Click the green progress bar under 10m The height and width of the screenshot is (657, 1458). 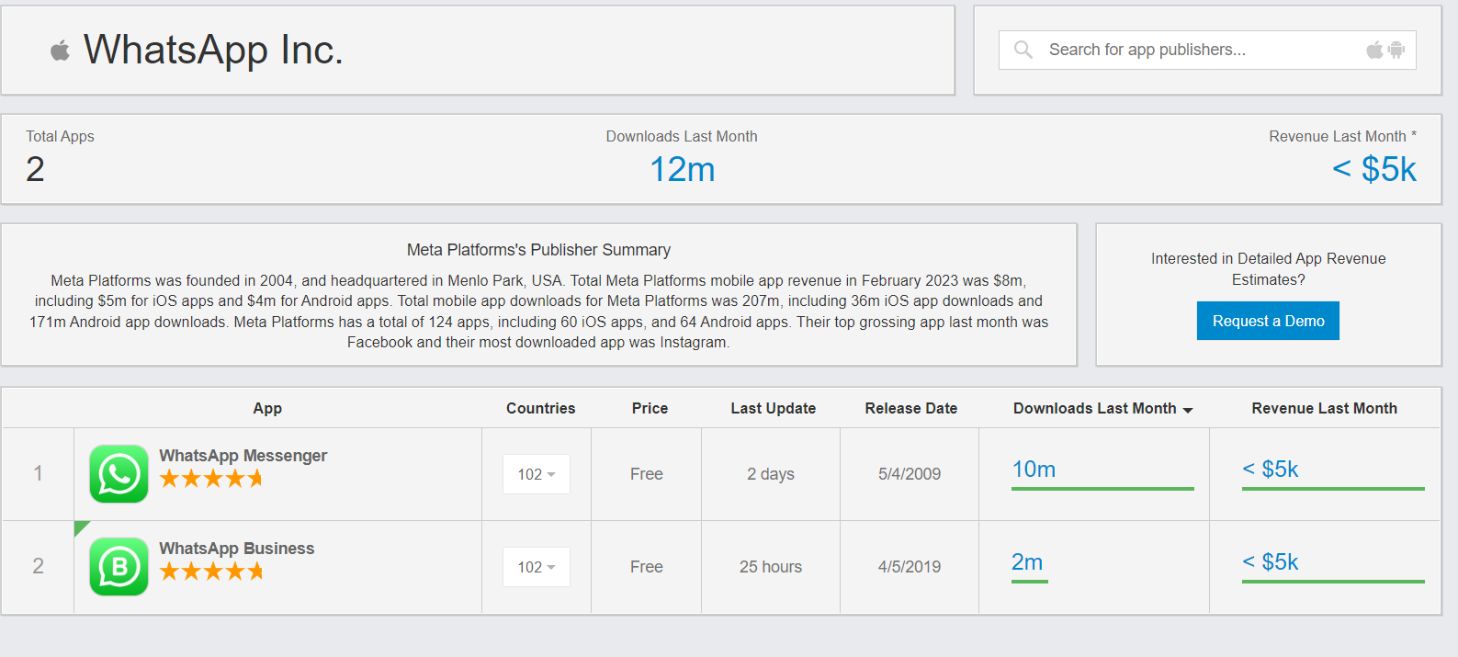1102,489
